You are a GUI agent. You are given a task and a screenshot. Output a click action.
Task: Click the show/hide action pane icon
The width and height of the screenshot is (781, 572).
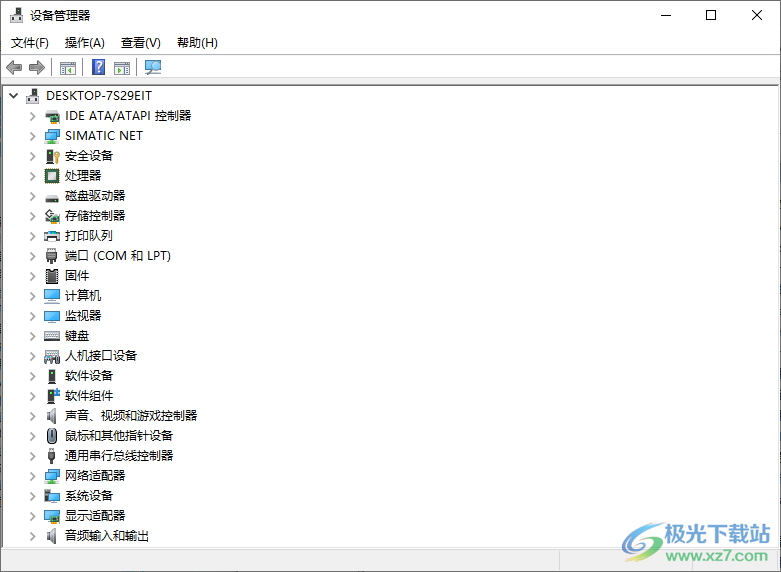click(122, 68)
